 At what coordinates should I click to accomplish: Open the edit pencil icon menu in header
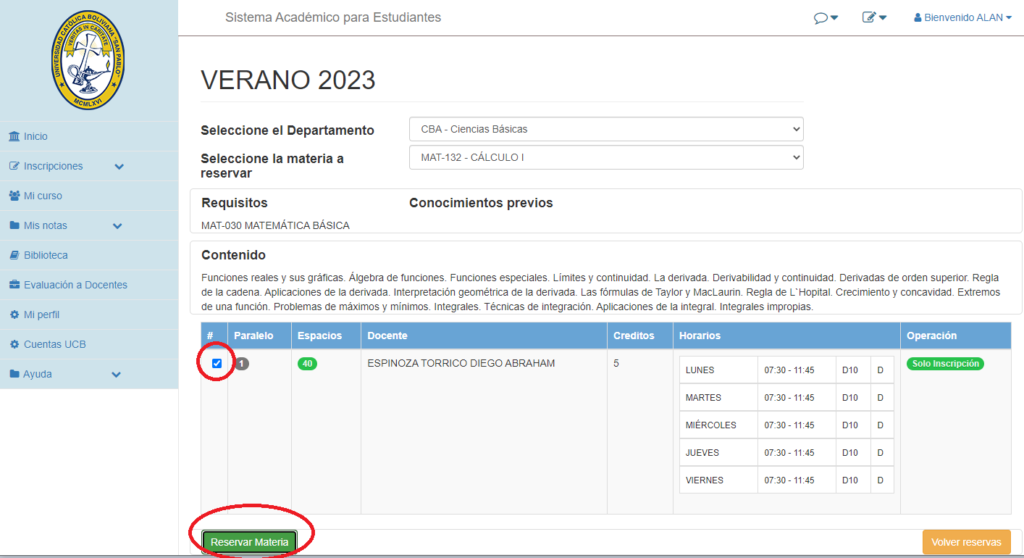pyautogui.click(x=871, y=18)
